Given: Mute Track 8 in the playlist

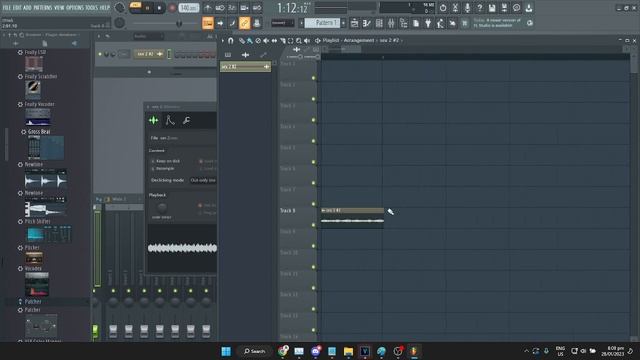Looking at the screenshot, I should tap(313, 225).
